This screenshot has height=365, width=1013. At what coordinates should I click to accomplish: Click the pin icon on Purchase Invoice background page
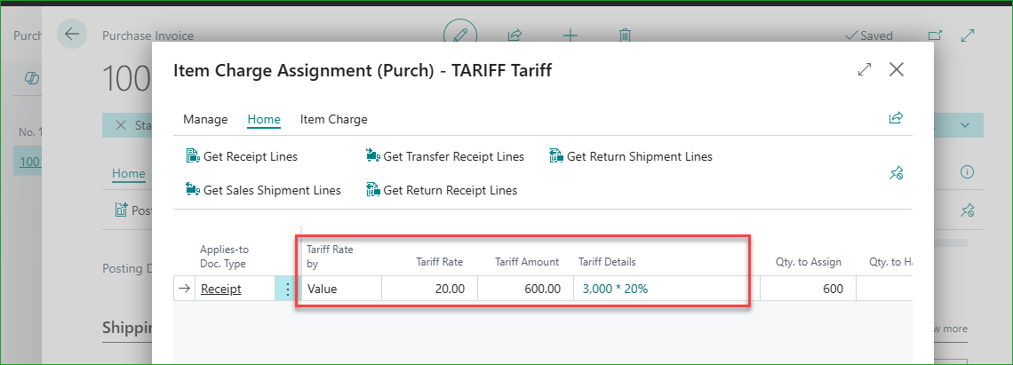click(967, 210)
